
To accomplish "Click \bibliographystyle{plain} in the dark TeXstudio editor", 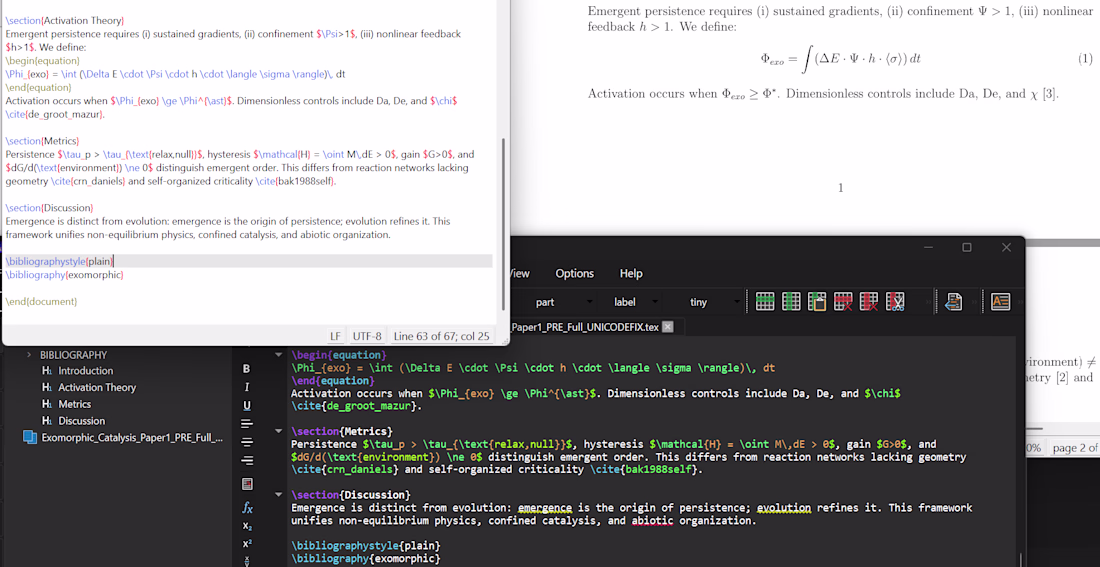I will click(x=365, y=545).
